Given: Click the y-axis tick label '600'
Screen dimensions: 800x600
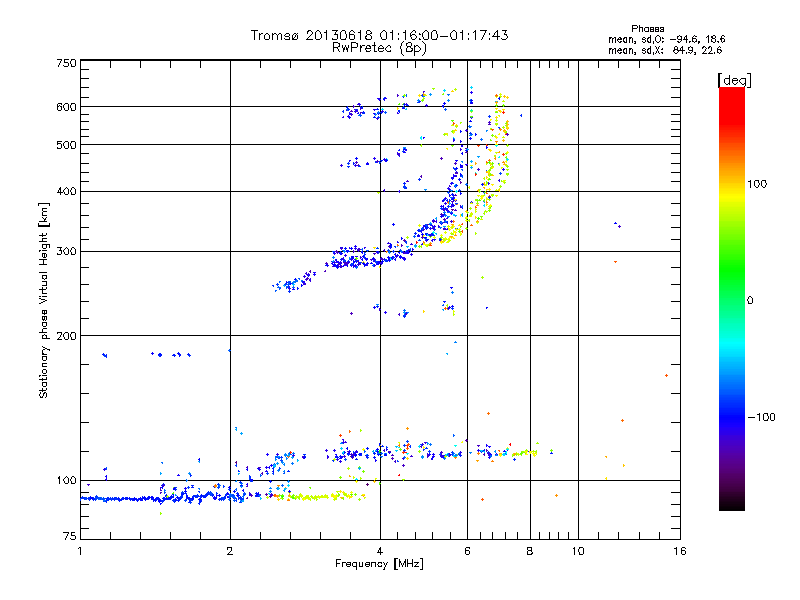Looking at the screenshot, I should click(x=66, y=107).
